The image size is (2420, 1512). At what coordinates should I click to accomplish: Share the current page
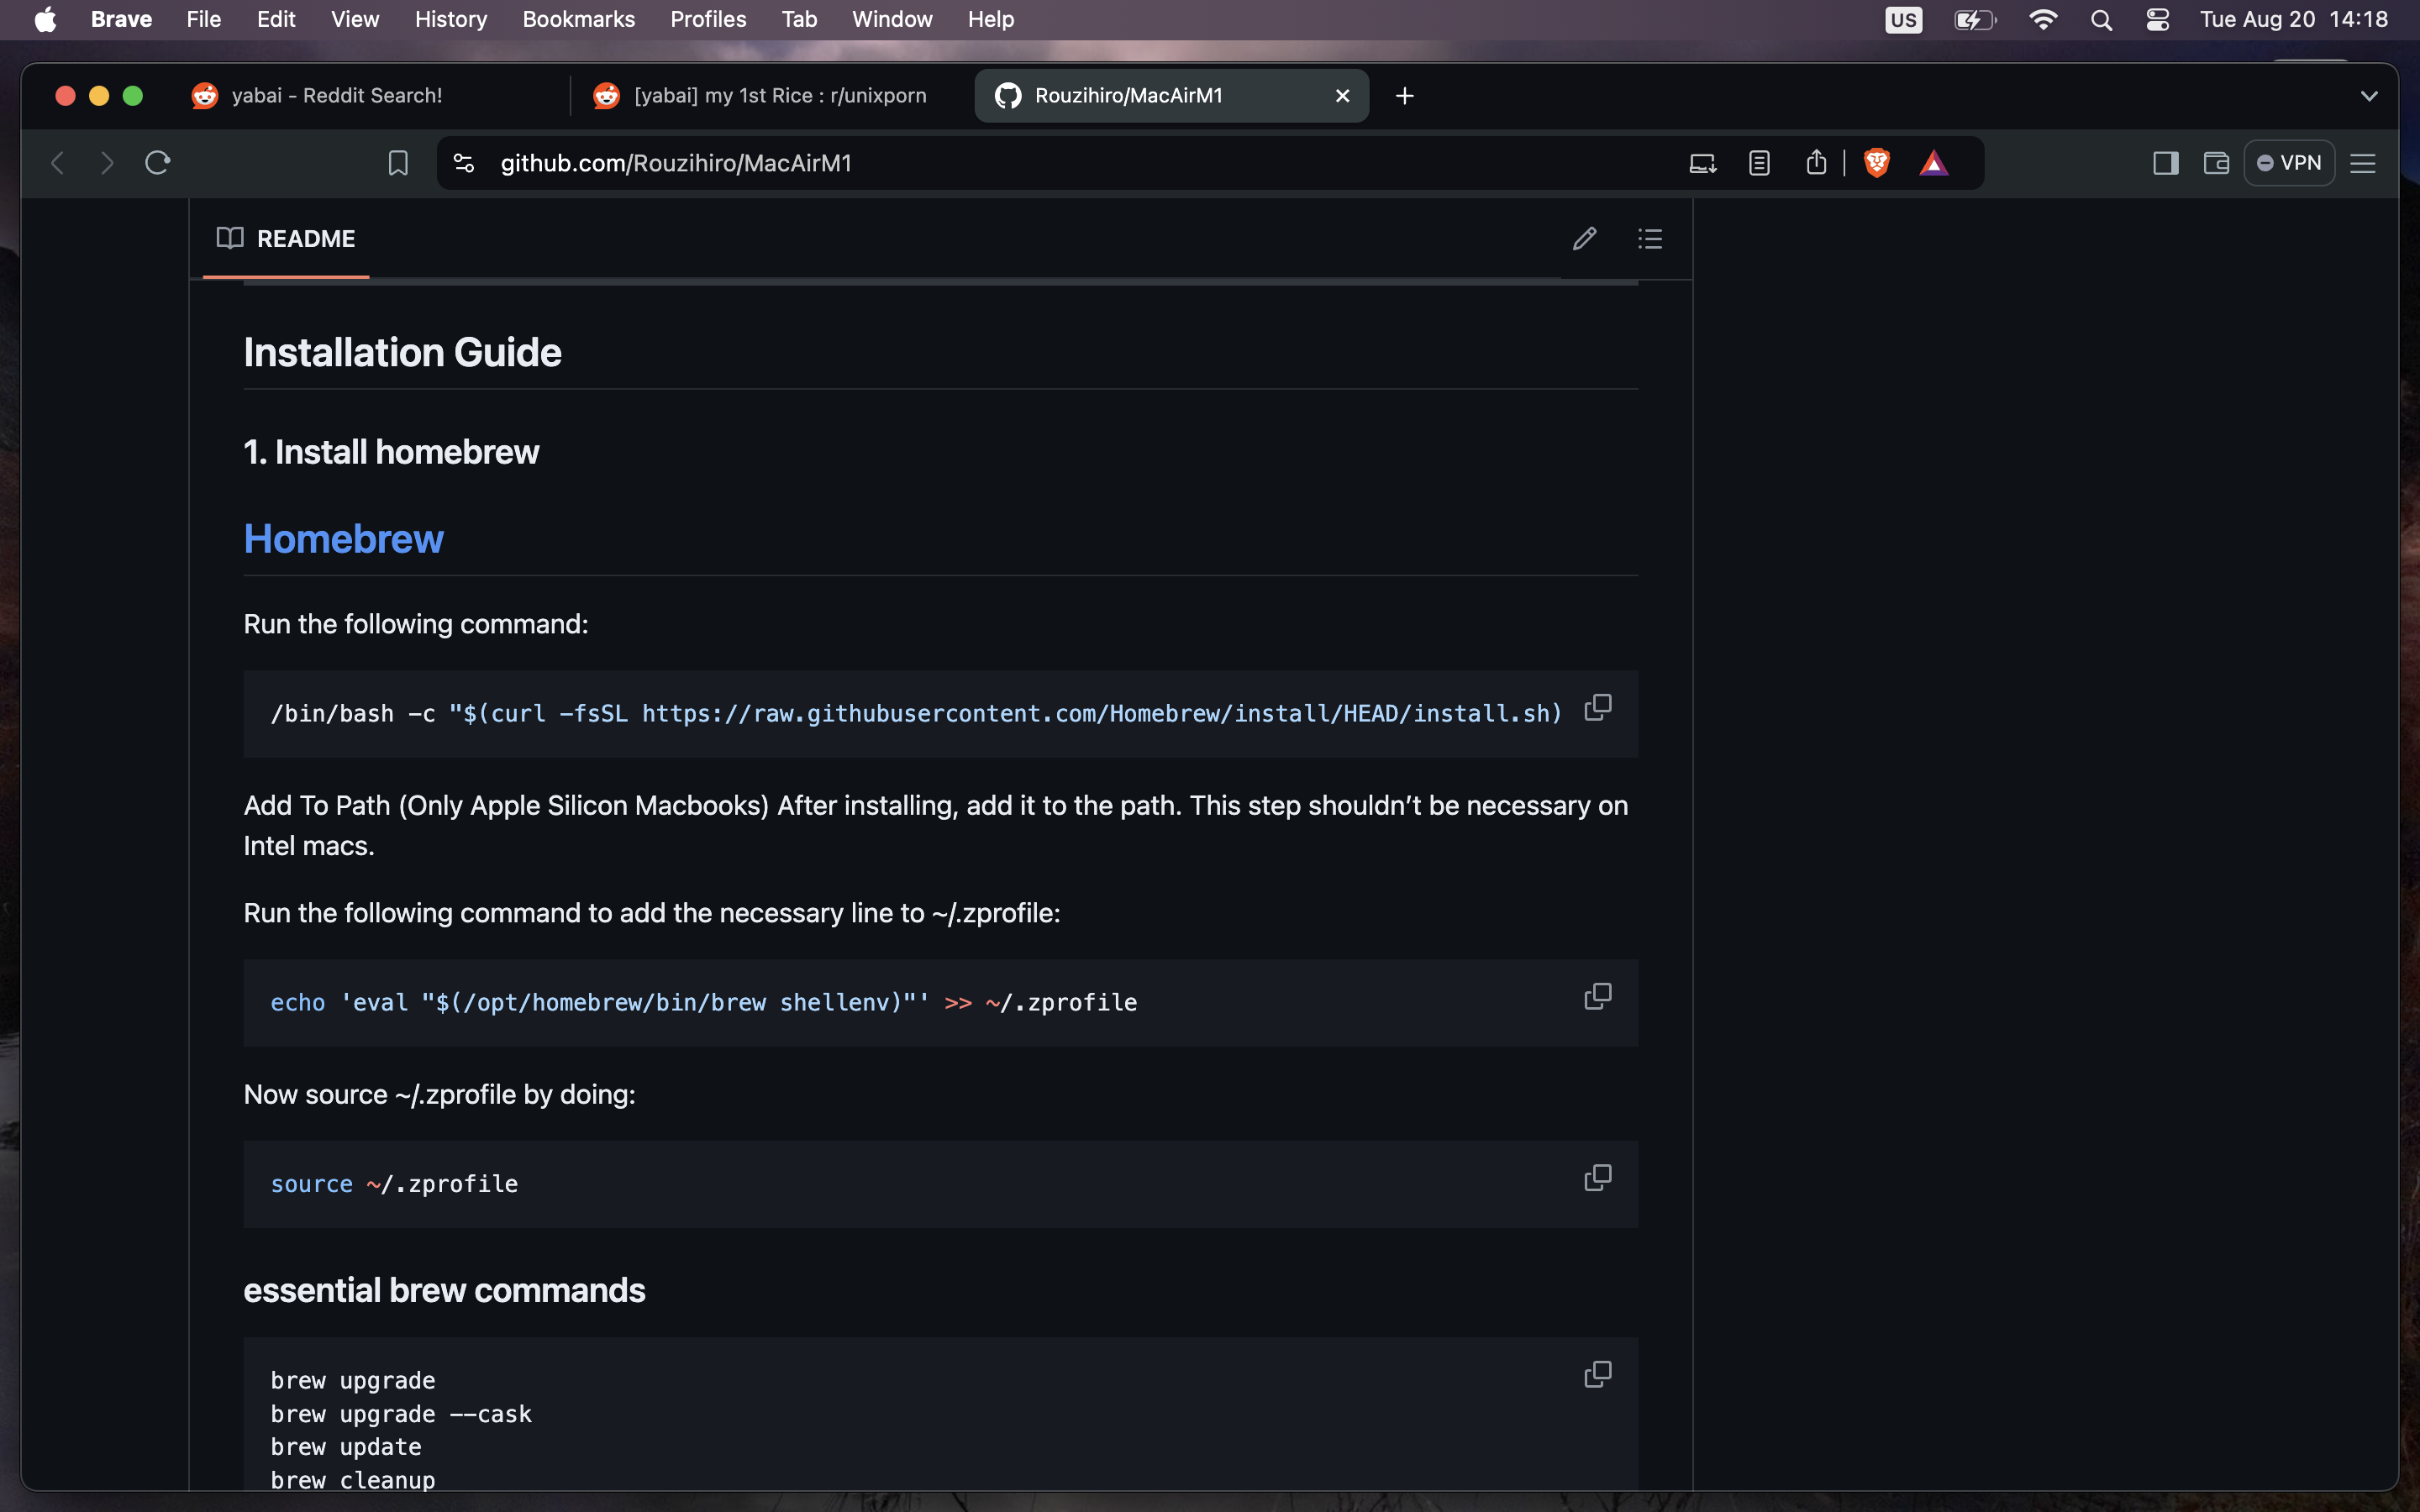click(1816, 162)
